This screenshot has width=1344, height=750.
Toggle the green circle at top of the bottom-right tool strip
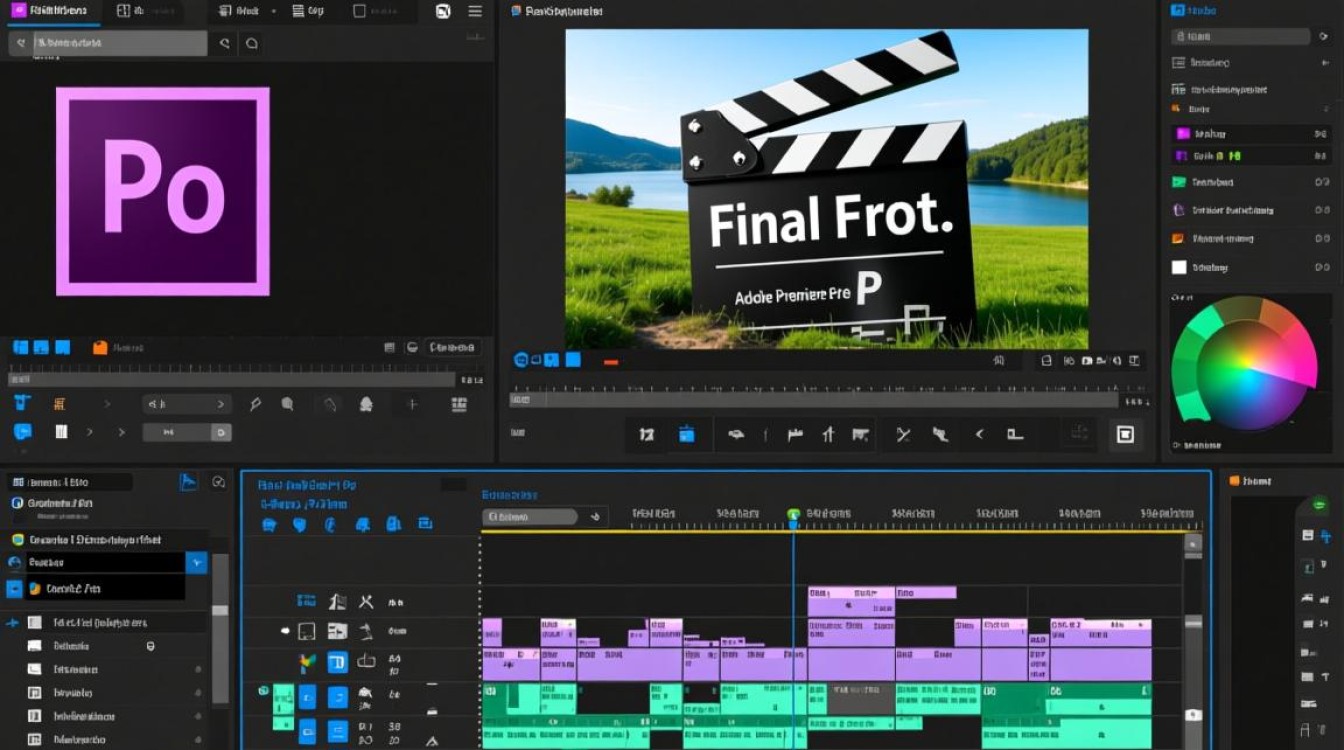pos(1318,507)
